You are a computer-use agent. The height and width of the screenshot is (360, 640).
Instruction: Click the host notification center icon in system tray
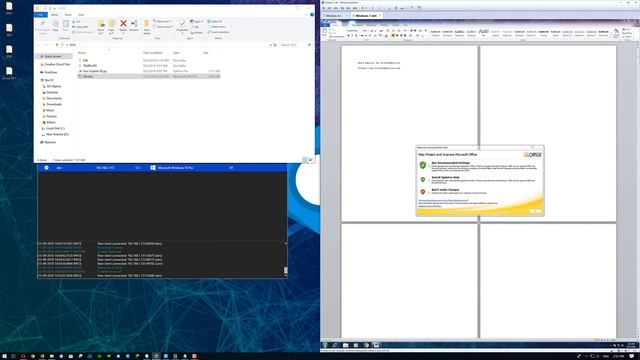click(632, 356)
